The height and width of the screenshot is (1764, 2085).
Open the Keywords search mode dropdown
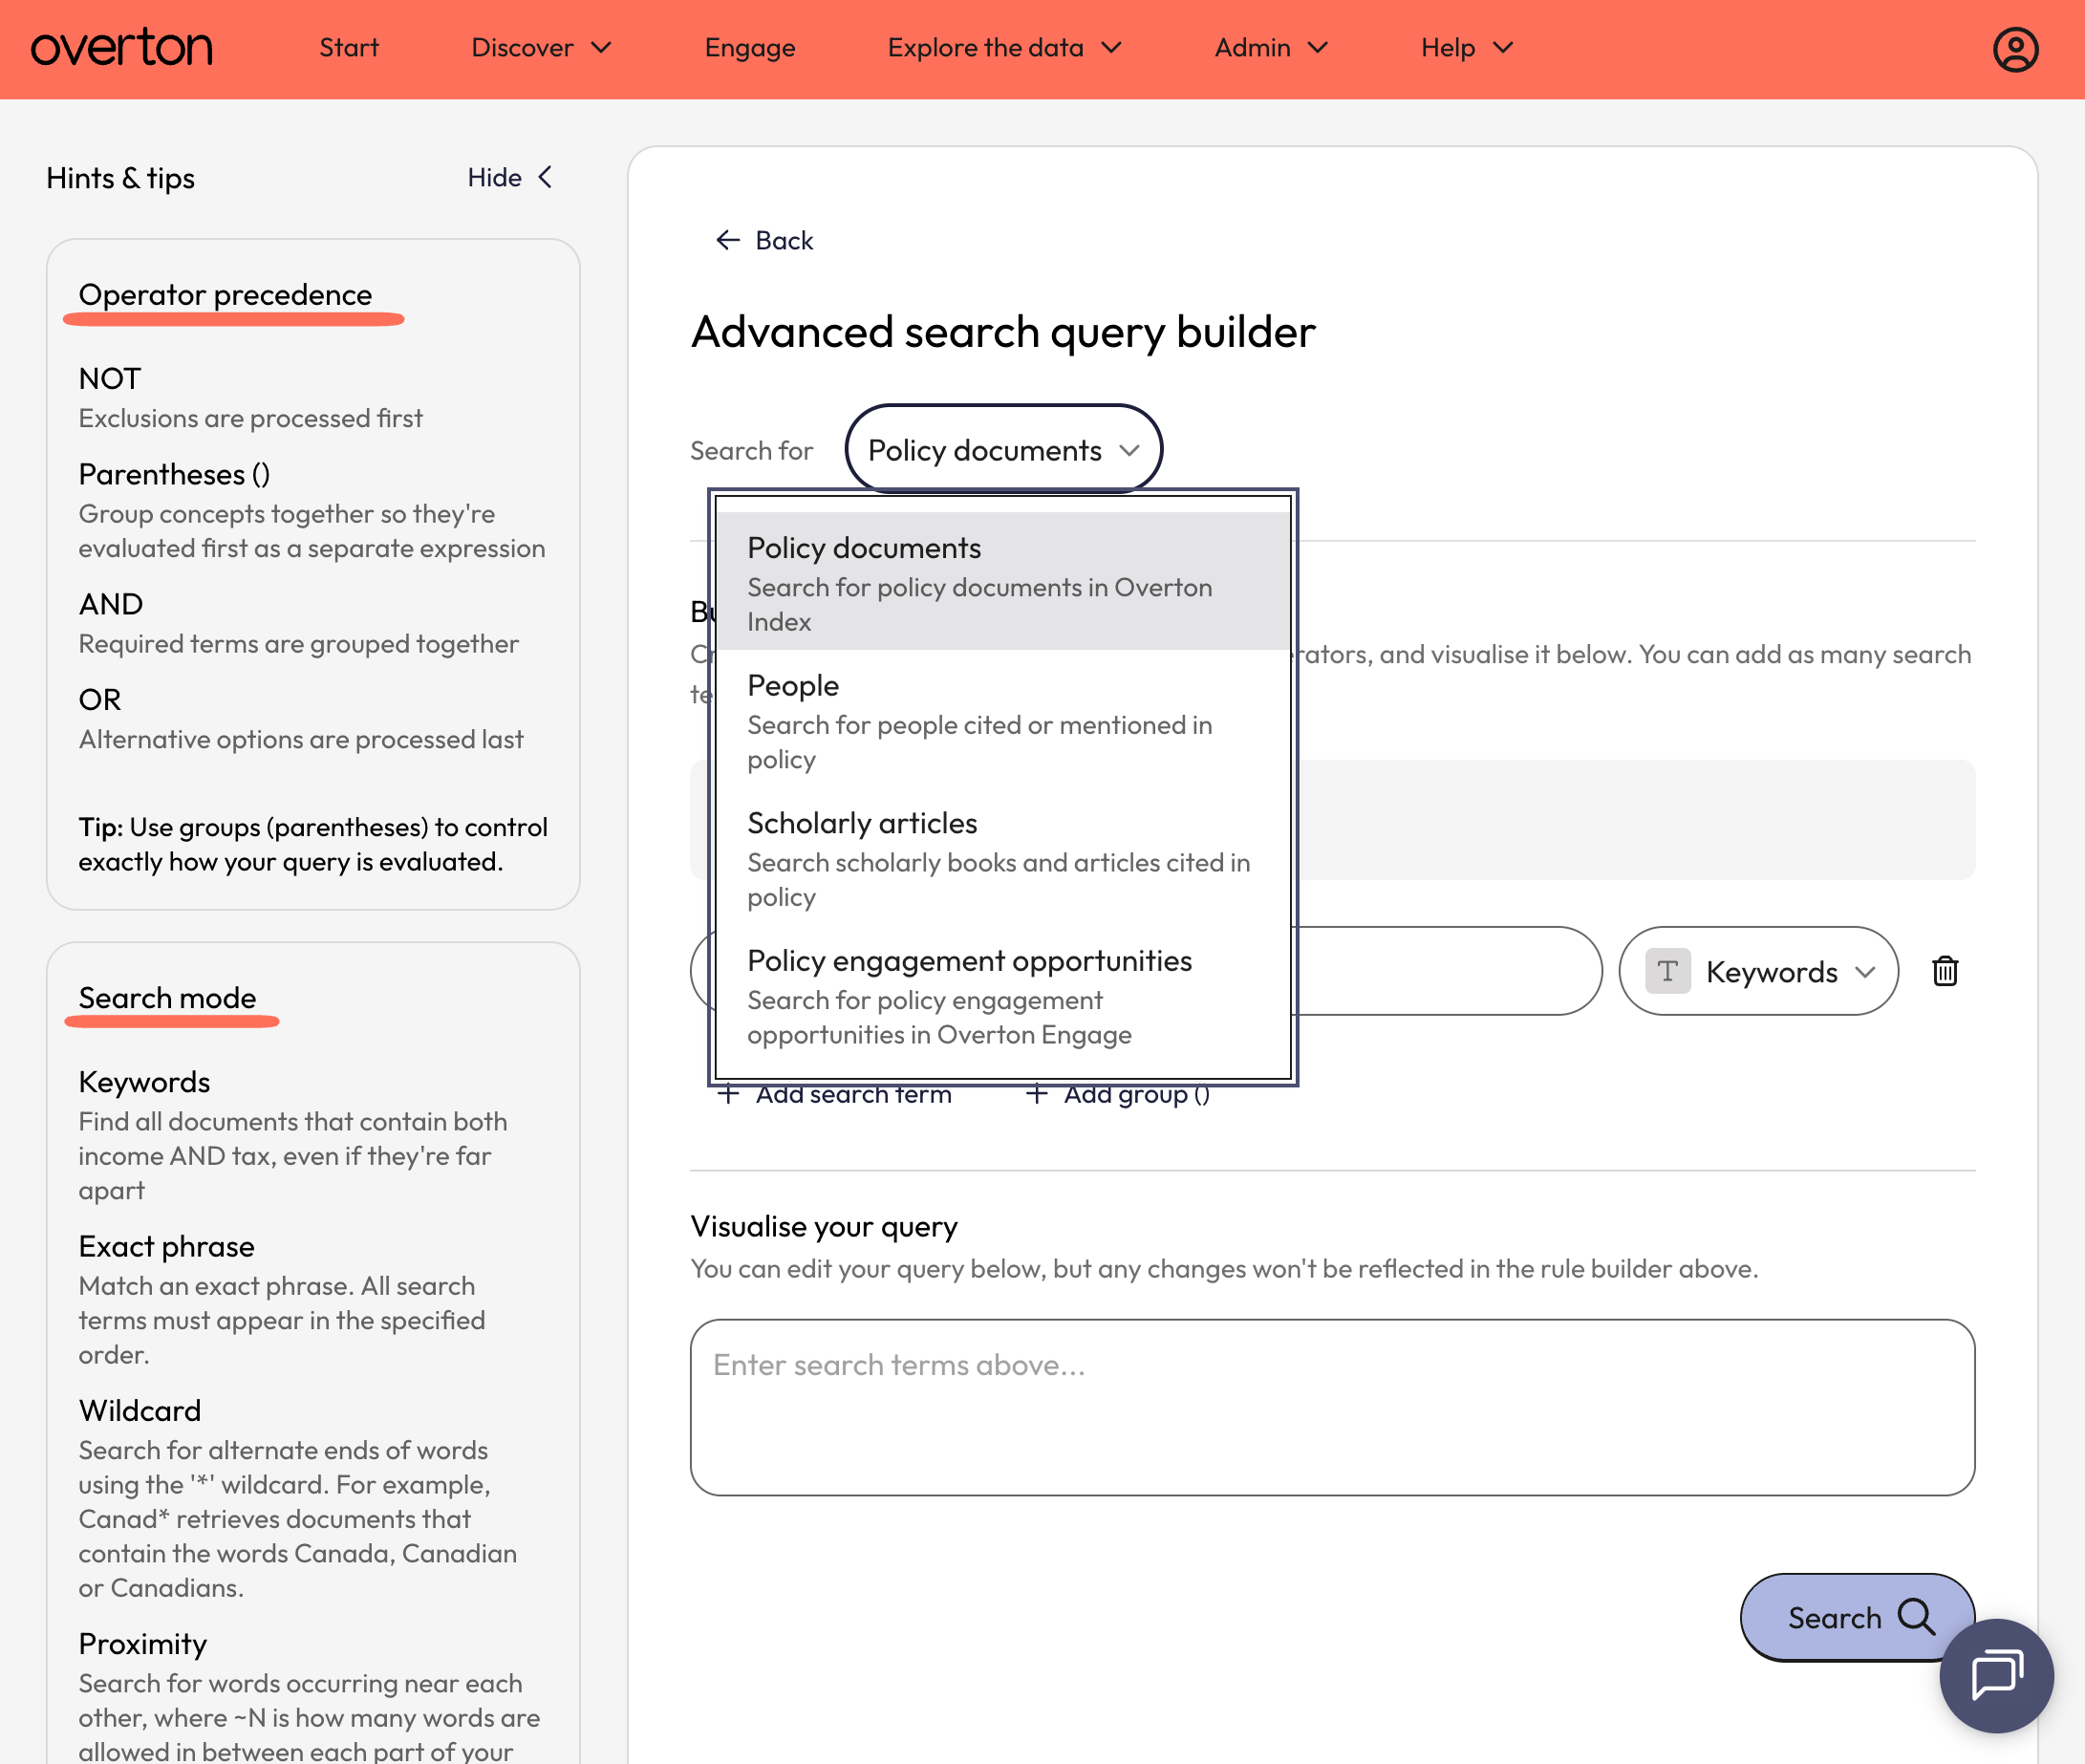(1758, 971)
